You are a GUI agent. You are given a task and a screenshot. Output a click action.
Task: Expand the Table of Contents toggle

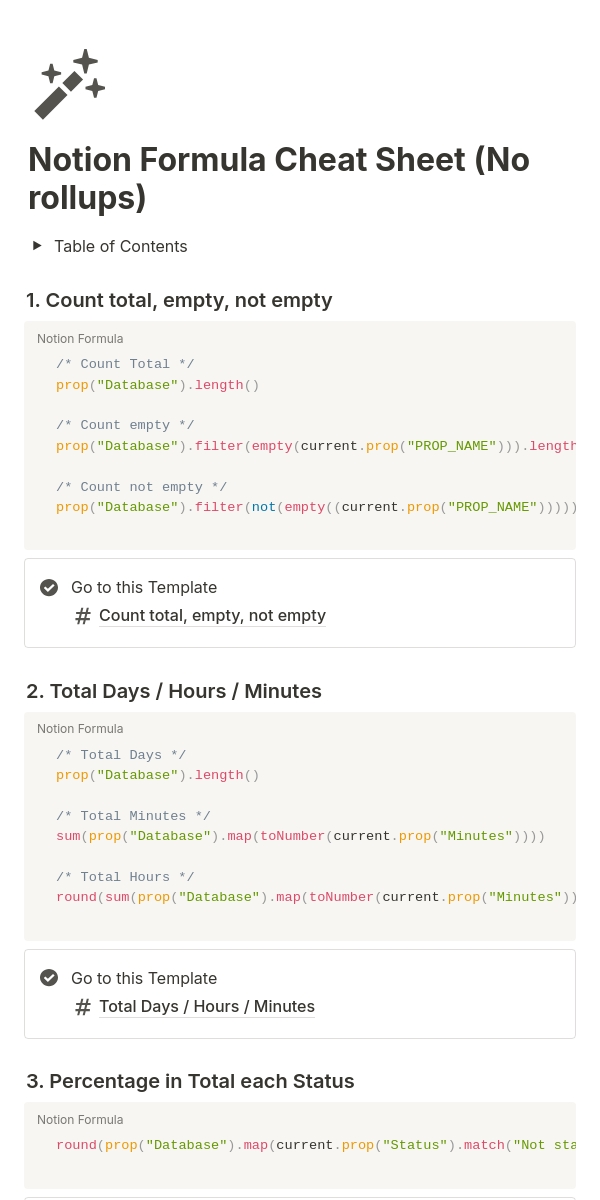coord(37,246)
